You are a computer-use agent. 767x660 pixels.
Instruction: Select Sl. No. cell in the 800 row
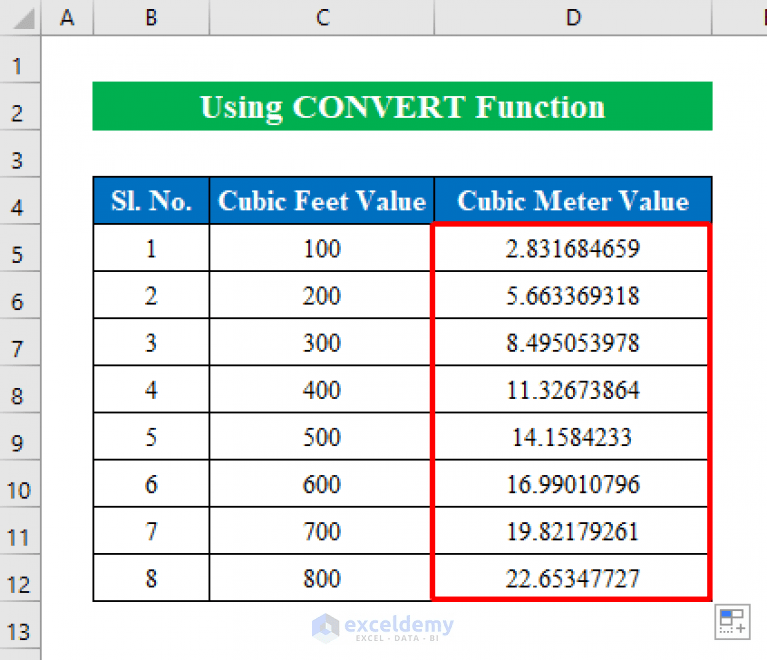point(151,577)
